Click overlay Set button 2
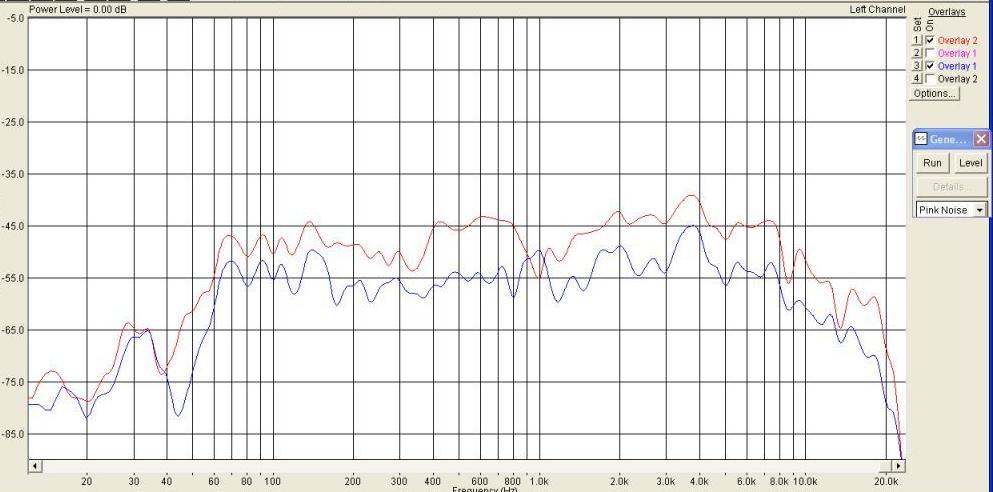Viewport: 993px width, 492px height. (x=917, y=53)
